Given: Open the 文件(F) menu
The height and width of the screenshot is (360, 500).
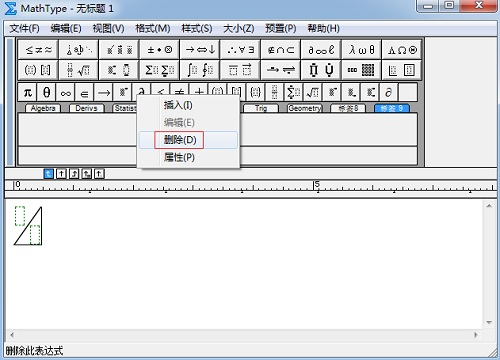Looking at the screenshot, I should tap(24, 29).
